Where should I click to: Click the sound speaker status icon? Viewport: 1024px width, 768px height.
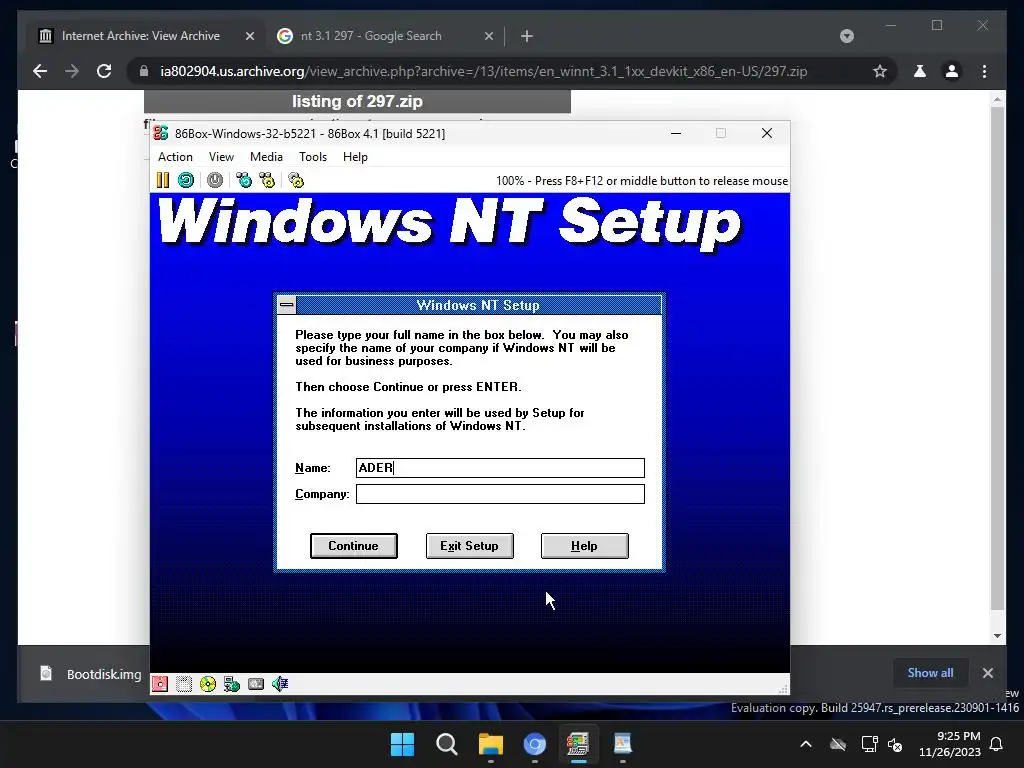click(x=280, y=684)
